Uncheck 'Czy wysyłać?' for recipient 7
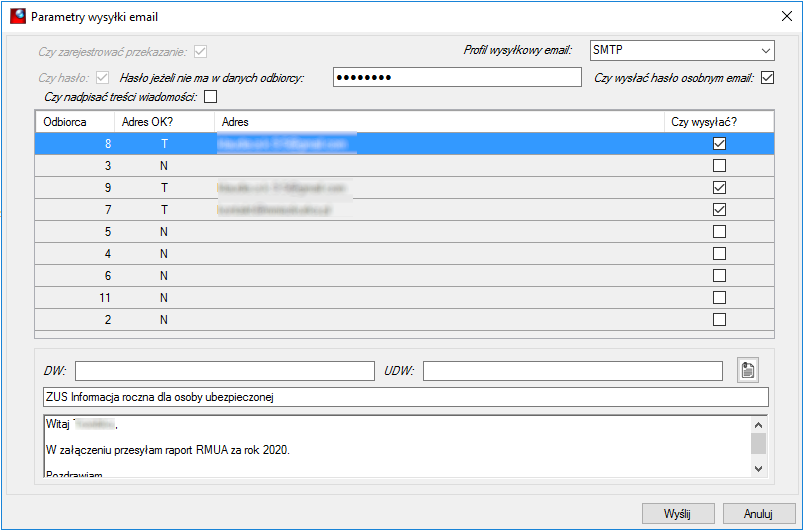 (x=719, y=210)
